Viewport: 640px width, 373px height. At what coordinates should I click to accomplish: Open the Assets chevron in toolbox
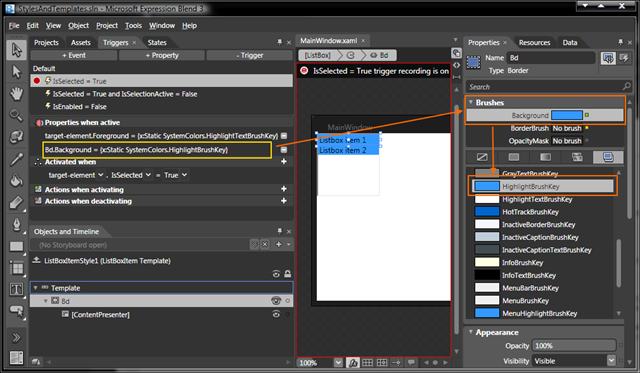pos(16,337)
